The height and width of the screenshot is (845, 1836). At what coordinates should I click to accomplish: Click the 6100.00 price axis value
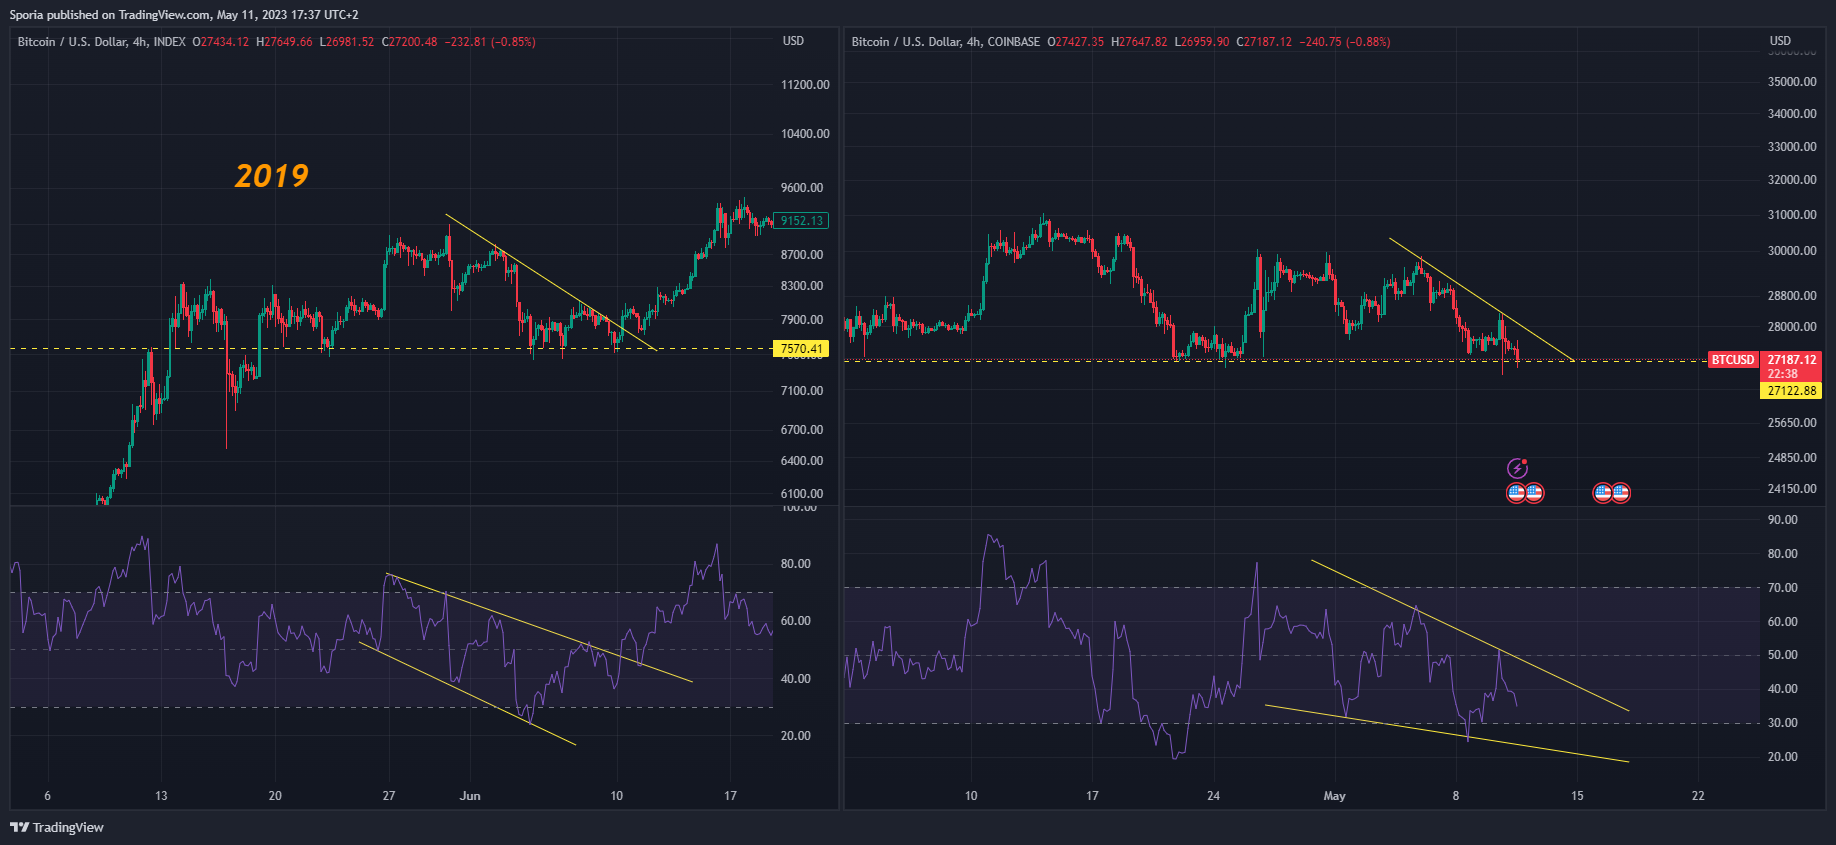point(802,494)
